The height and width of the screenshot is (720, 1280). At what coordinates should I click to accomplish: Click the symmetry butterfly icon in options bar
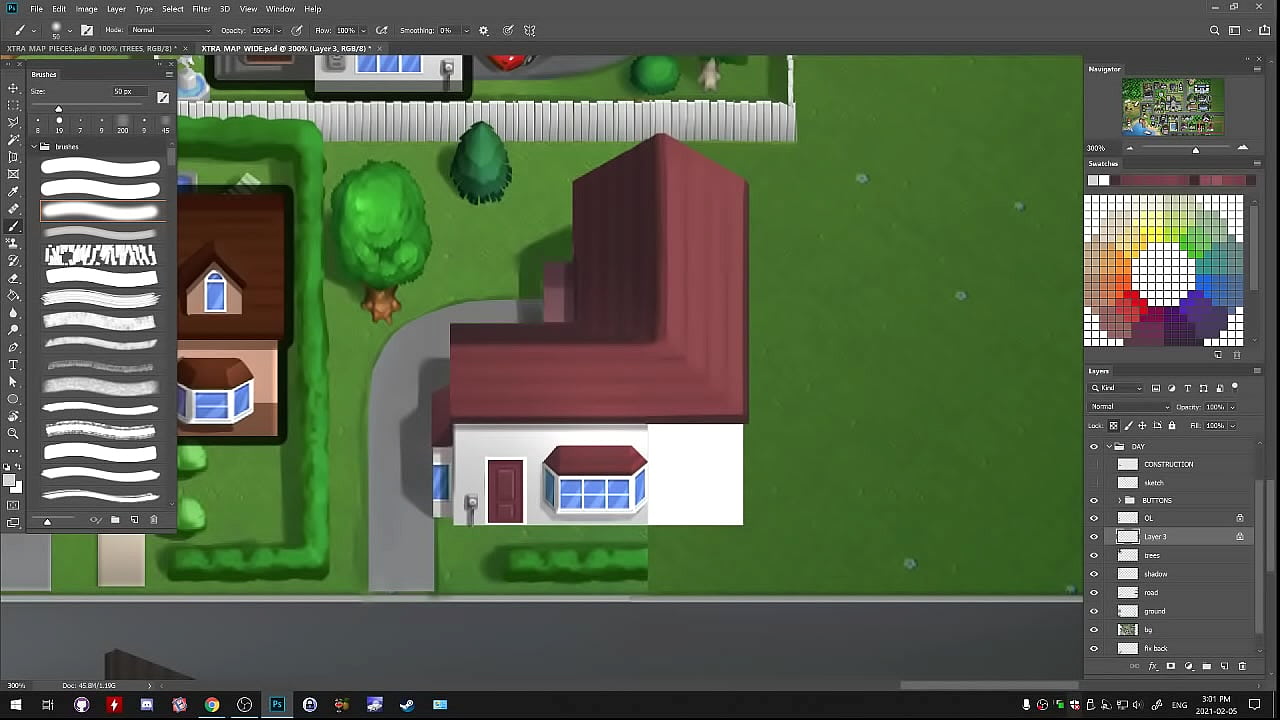pos(530,31)
